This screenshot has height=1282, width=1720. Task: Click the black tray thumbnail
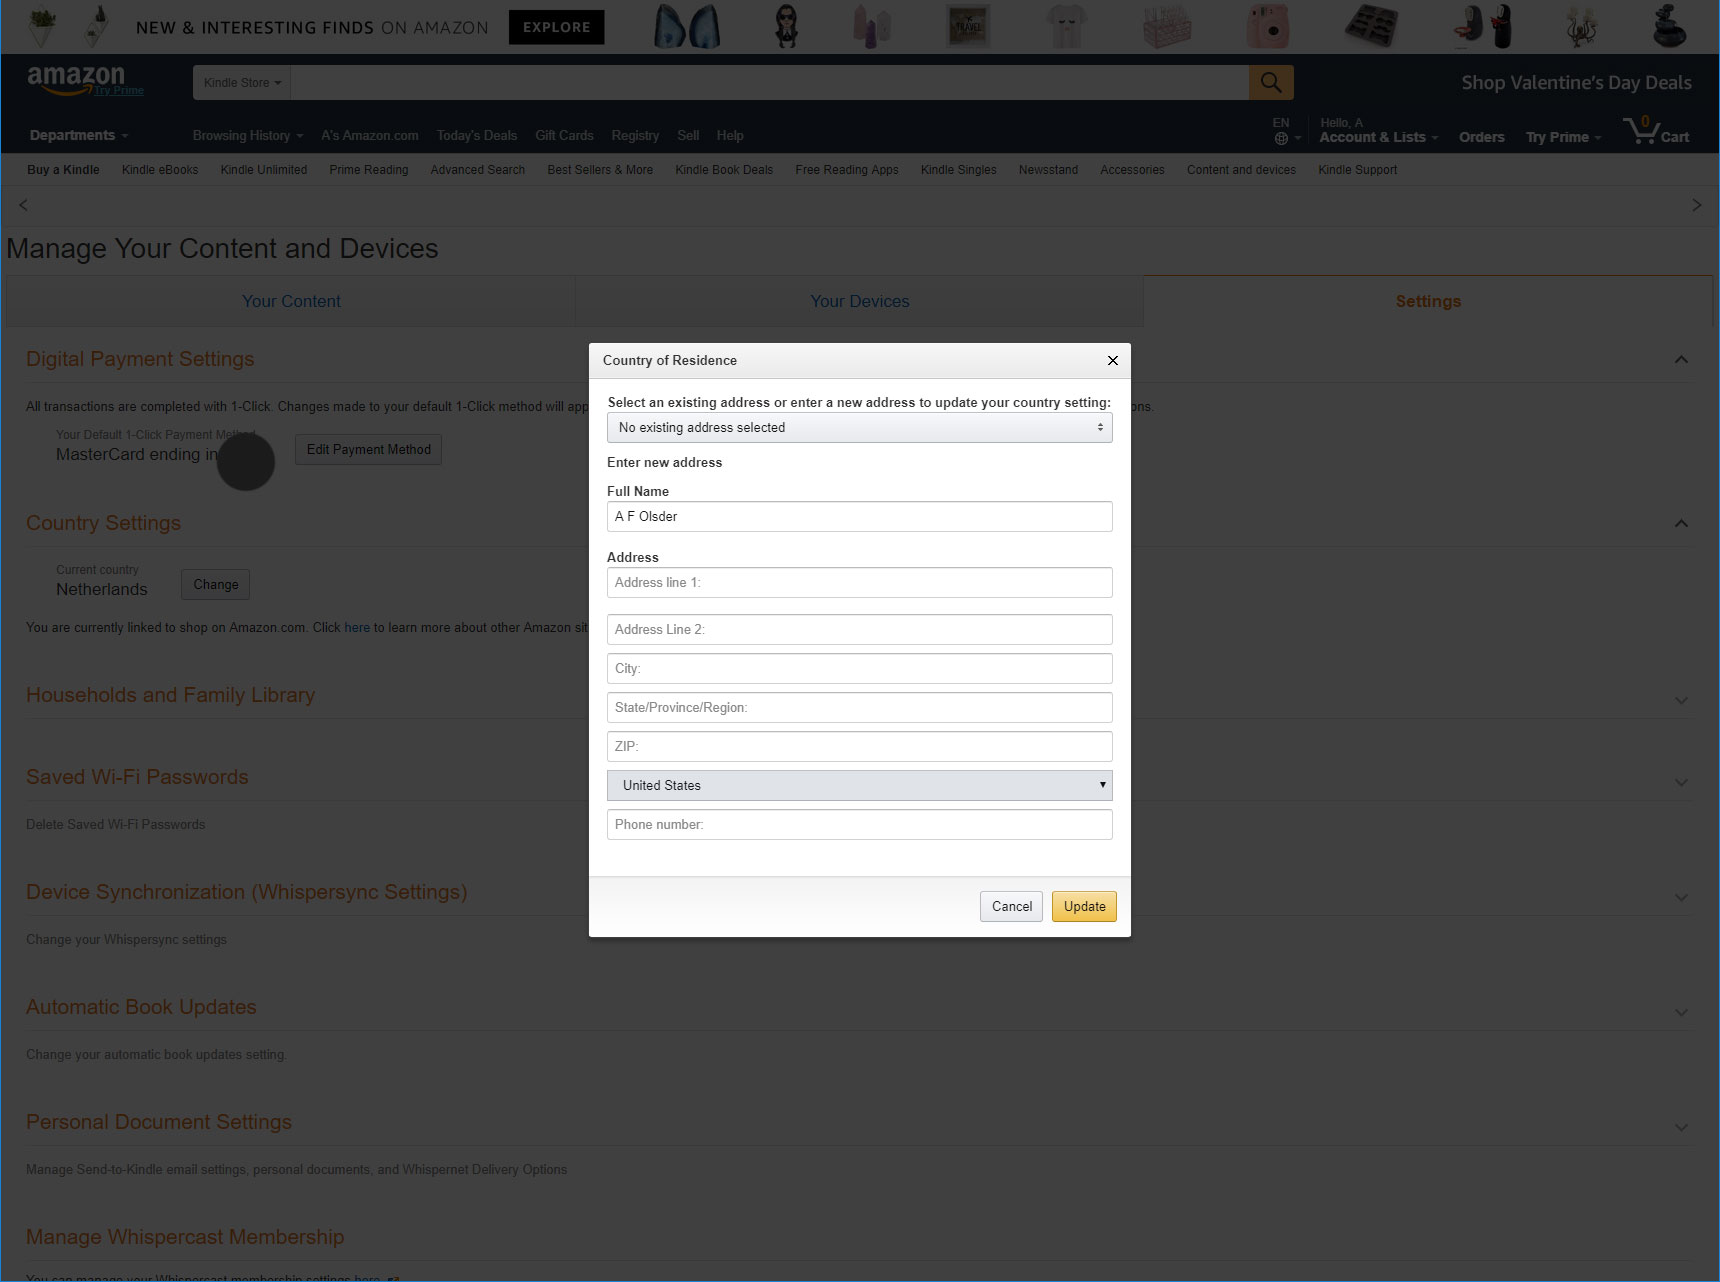[1371, 27]
